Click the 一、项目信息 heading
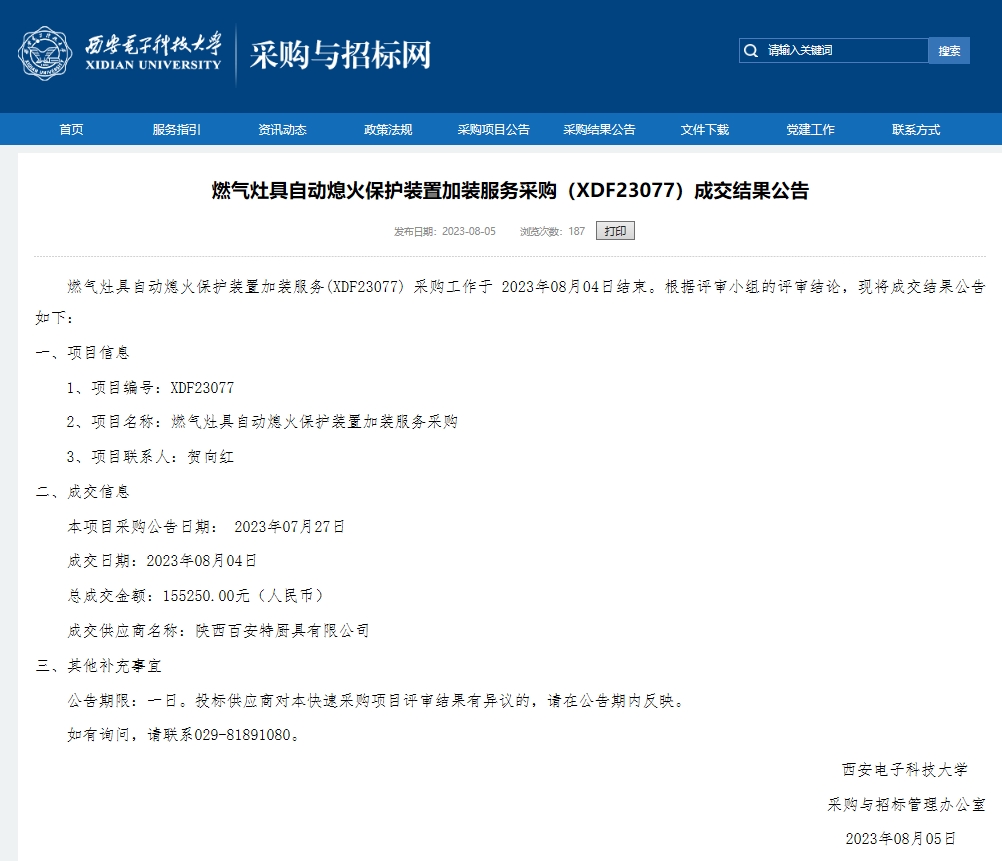1002x861 pixels. 82,352
